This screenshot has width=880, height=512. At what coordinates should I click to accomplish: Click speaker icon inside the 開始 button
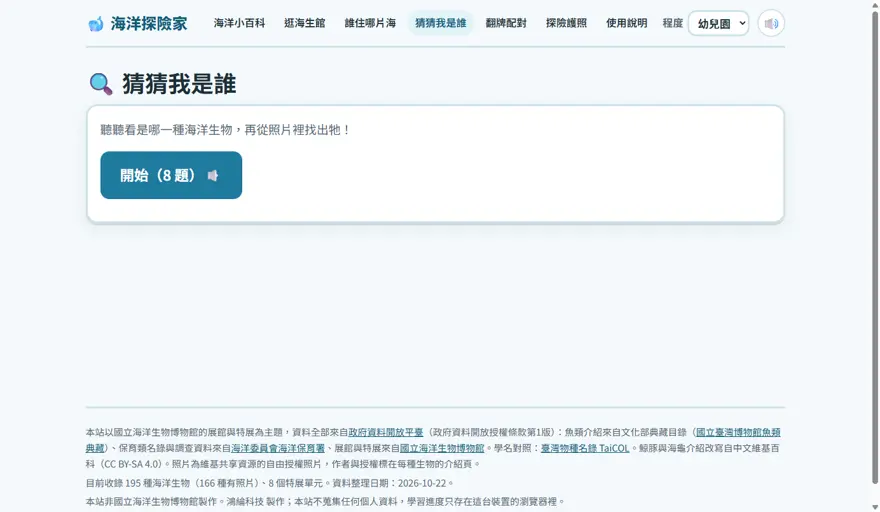pos(213,176)
